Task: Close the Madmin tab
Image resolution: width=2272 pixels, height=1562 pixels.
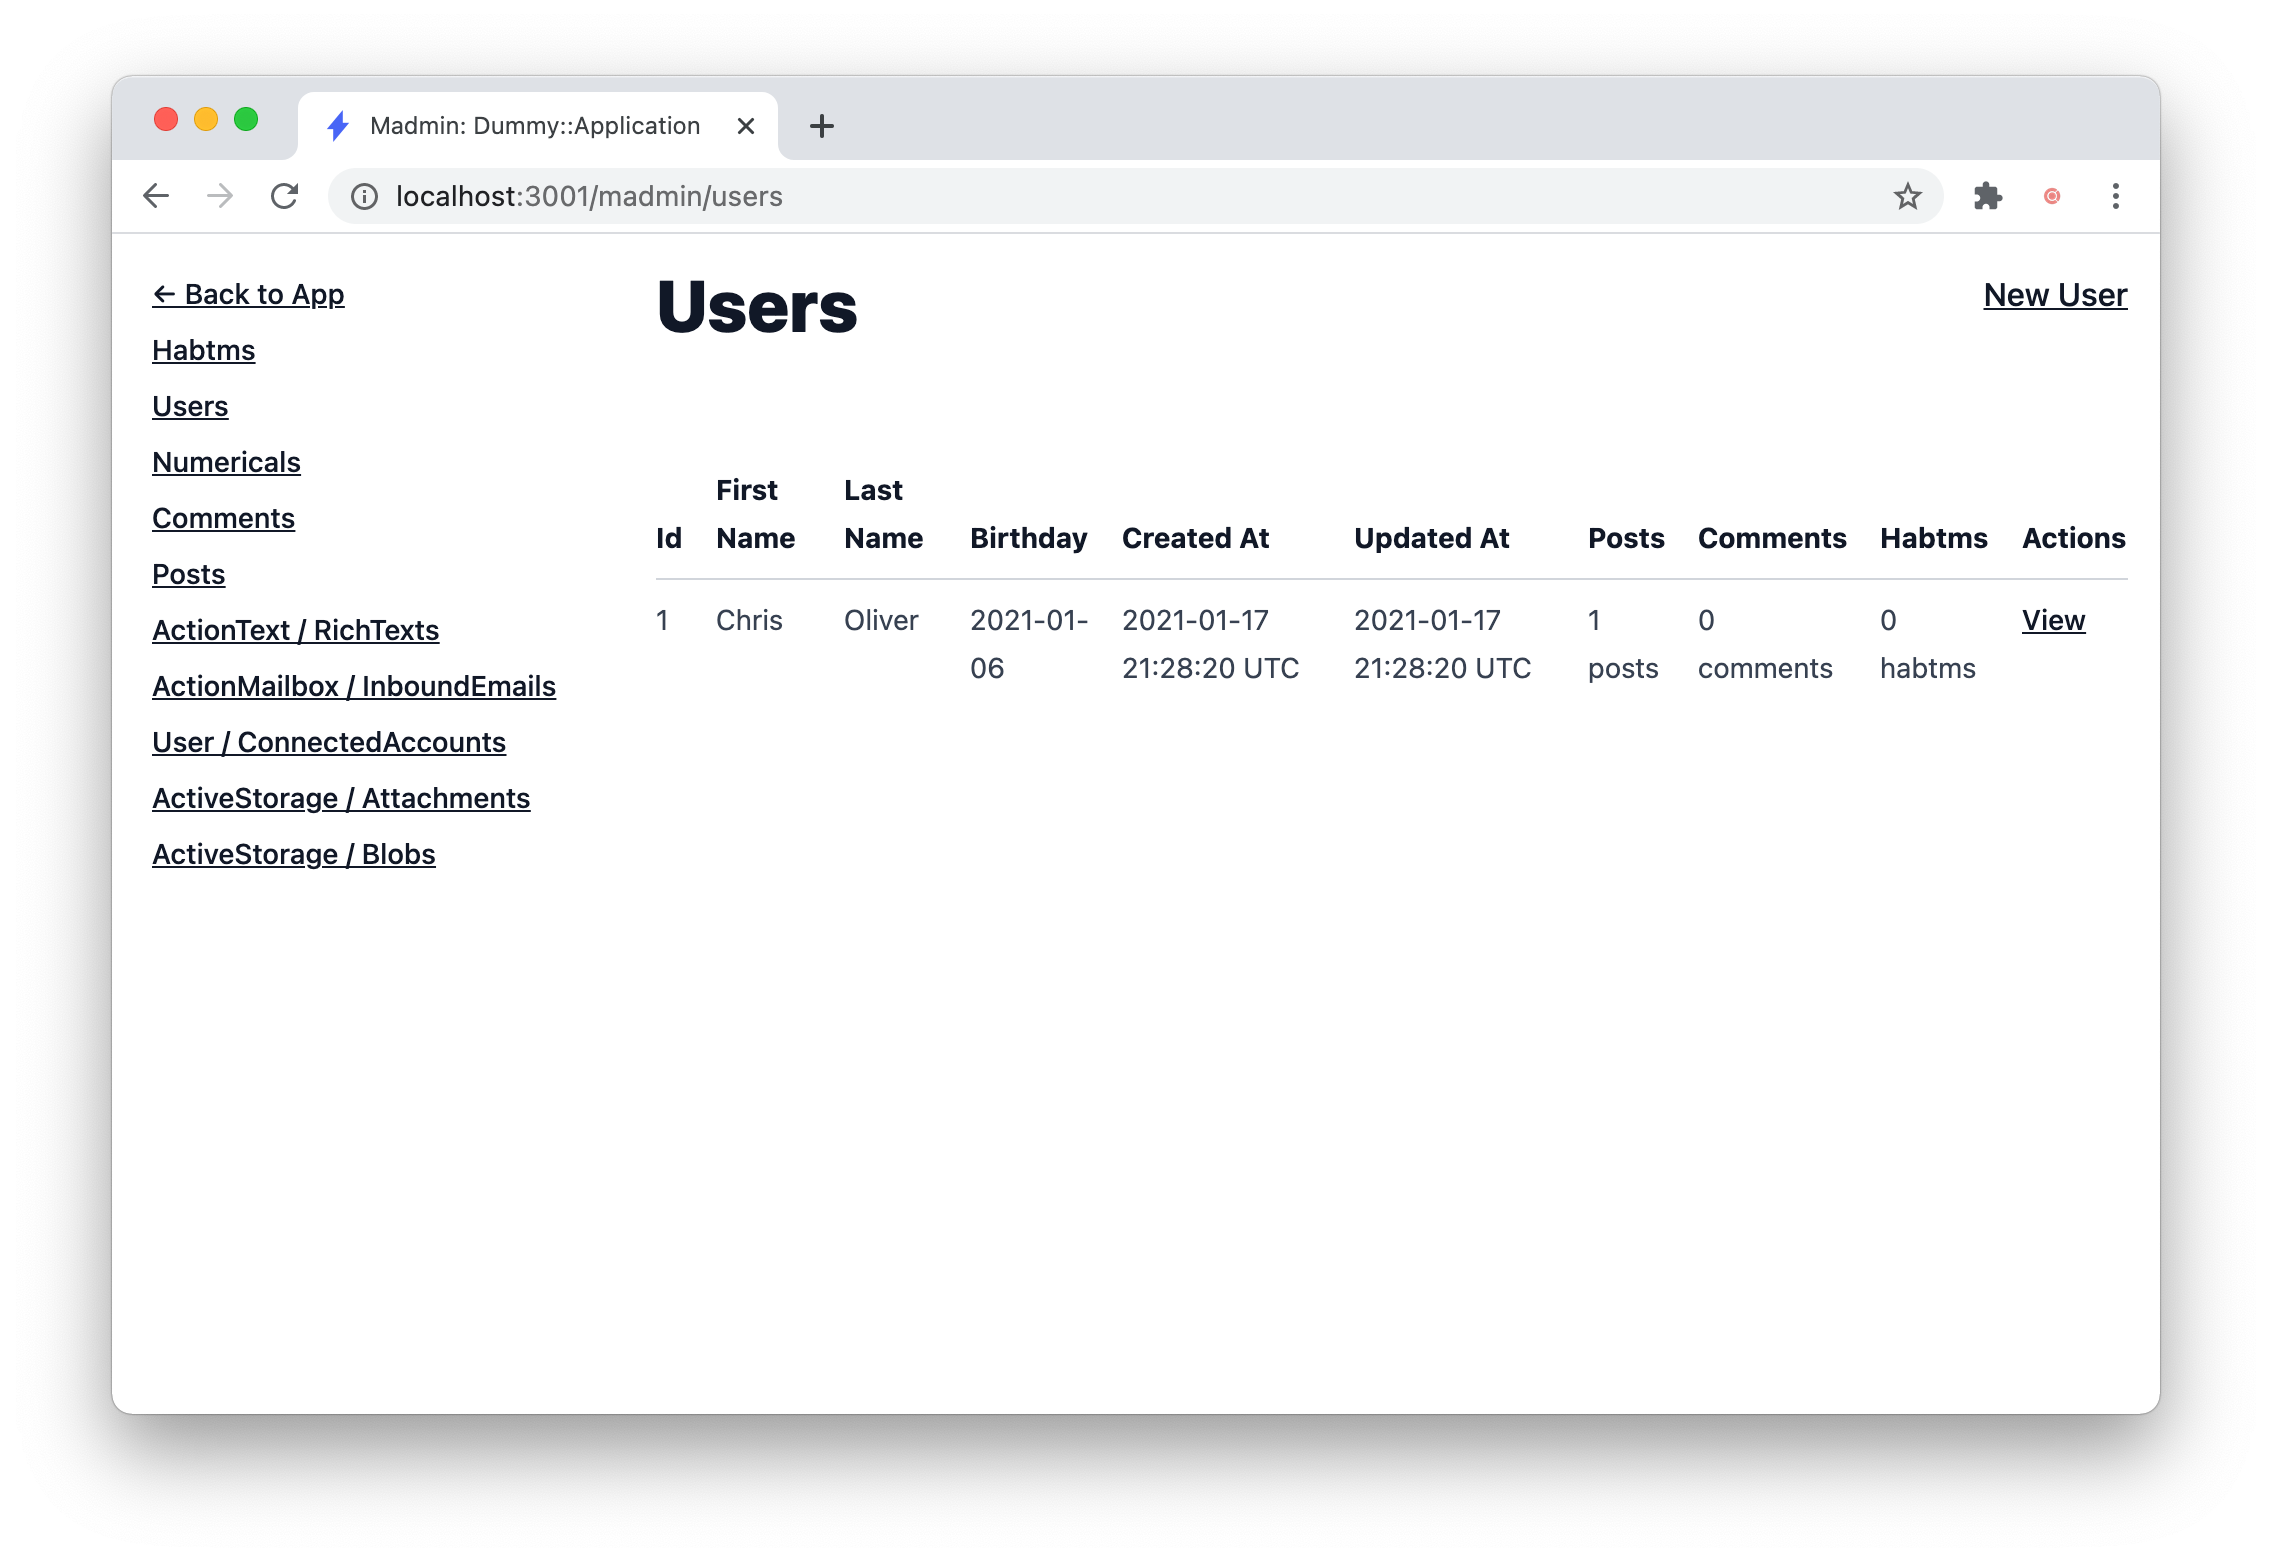Action: [x=745, y=126]
